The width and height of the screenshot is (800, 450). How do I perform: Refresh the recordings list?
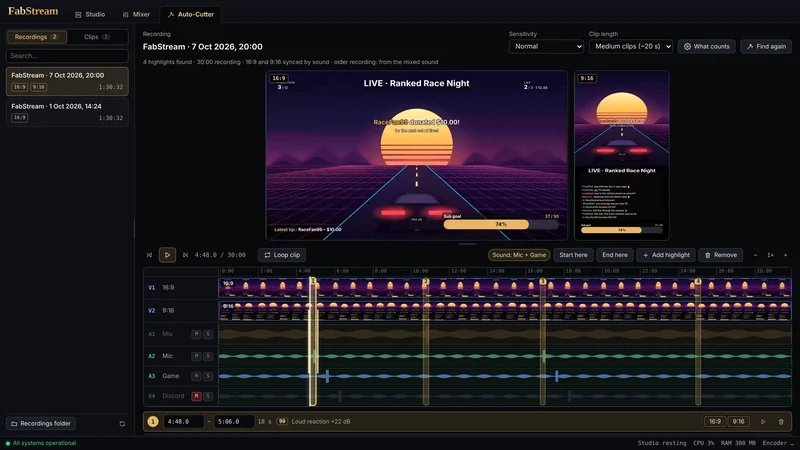pos(122,423)
